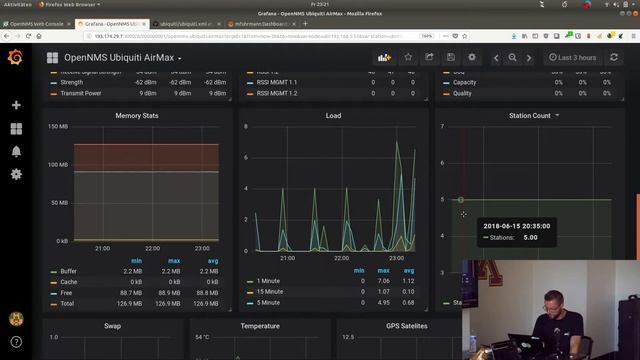
Task: Switch to the OpenNMS Web Console tab
Action: point(37,24)
